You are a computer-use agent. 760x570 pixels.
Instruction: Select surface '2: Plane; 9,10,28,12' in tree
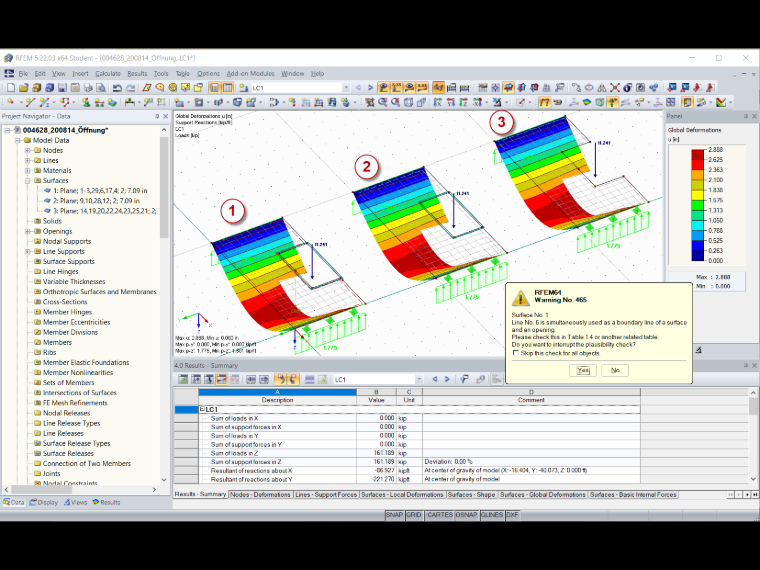point(96,201)
